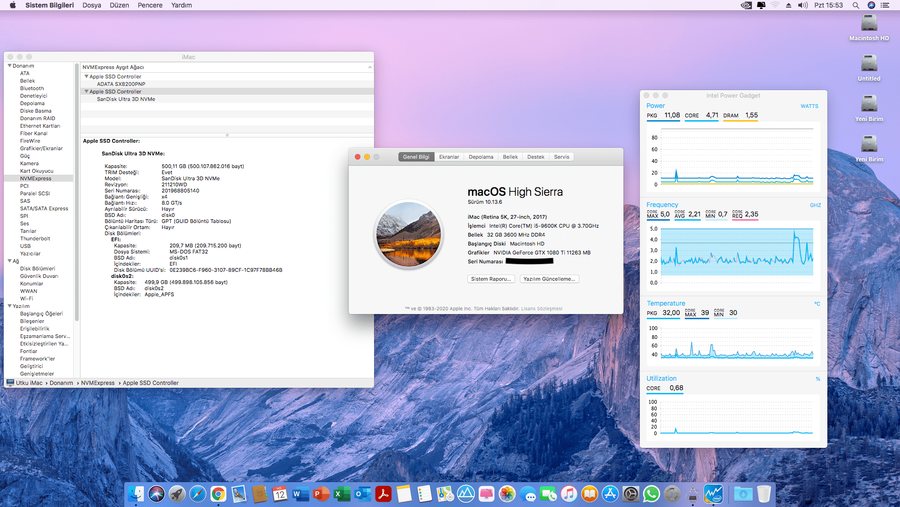Screen dimensions: 900x507
Task: Switch to the Servis tab
Action: point(561,157)
